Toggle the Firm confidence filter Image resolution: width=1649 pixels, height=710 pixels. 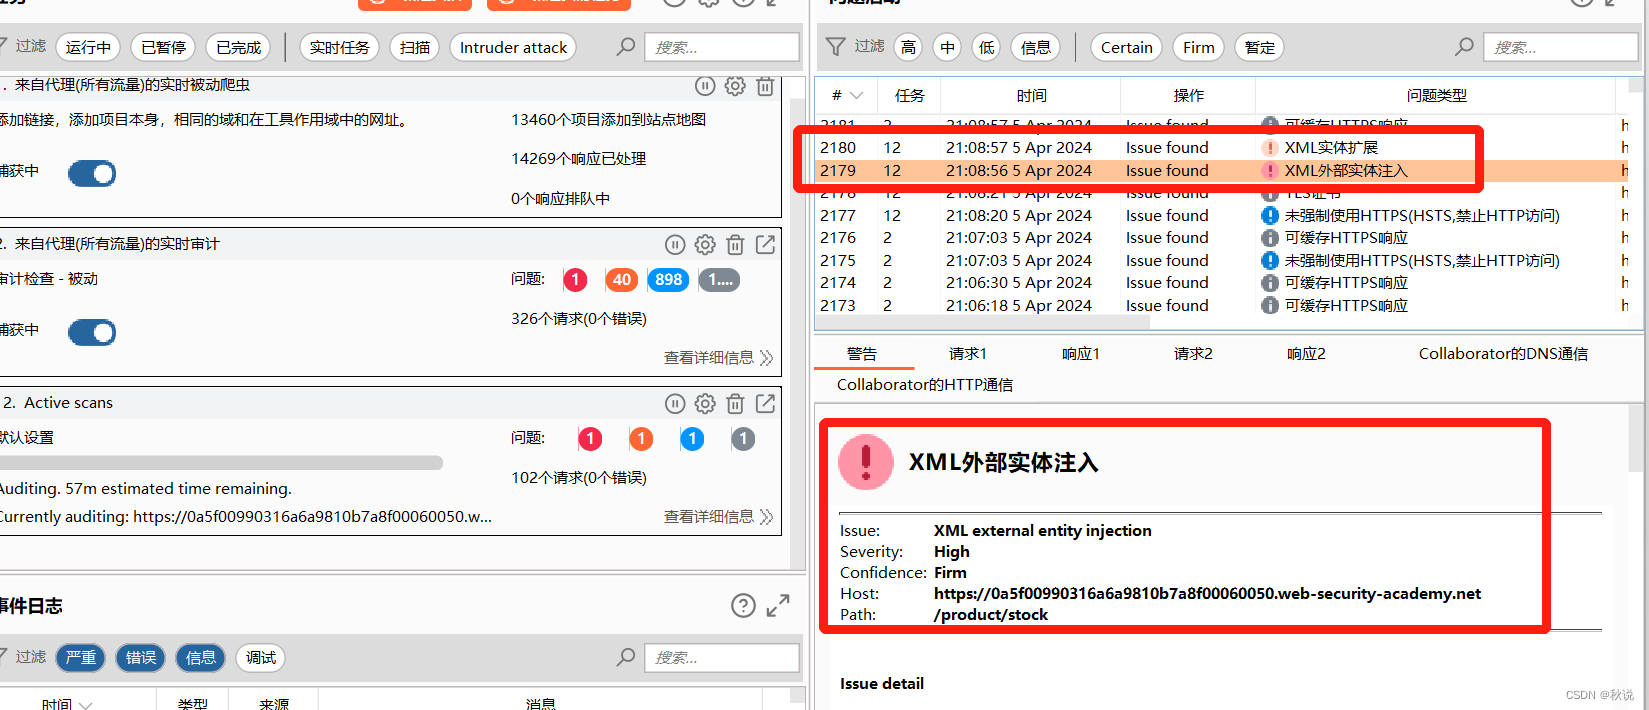coord(1199,47)
